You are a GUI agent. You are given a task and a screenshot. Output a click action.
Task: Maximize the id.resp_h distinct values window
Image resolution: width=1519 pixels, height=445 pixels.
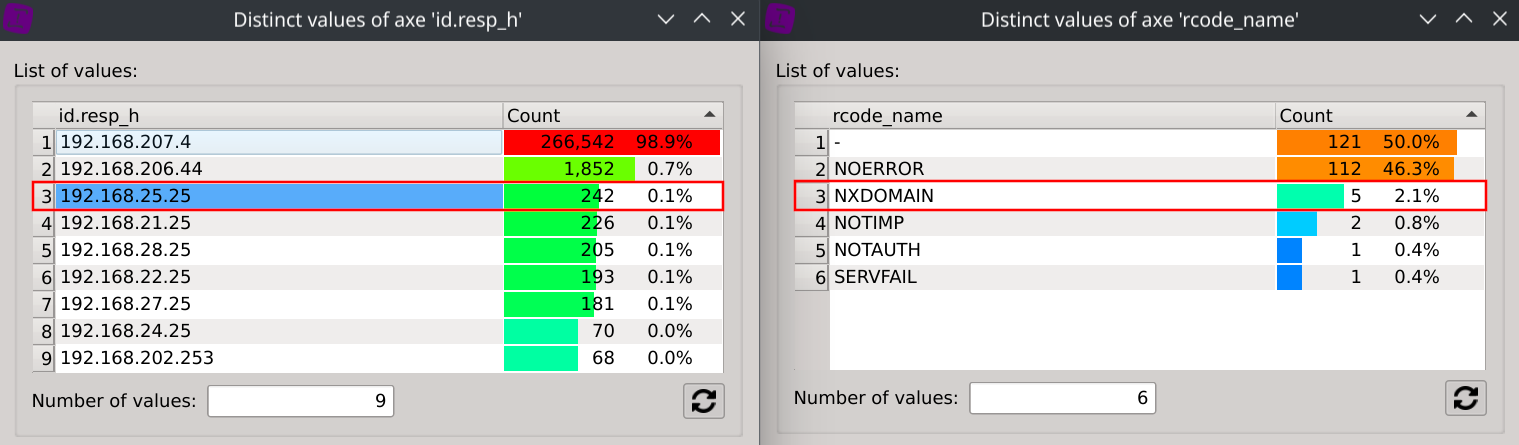click(x=702, y=19)
